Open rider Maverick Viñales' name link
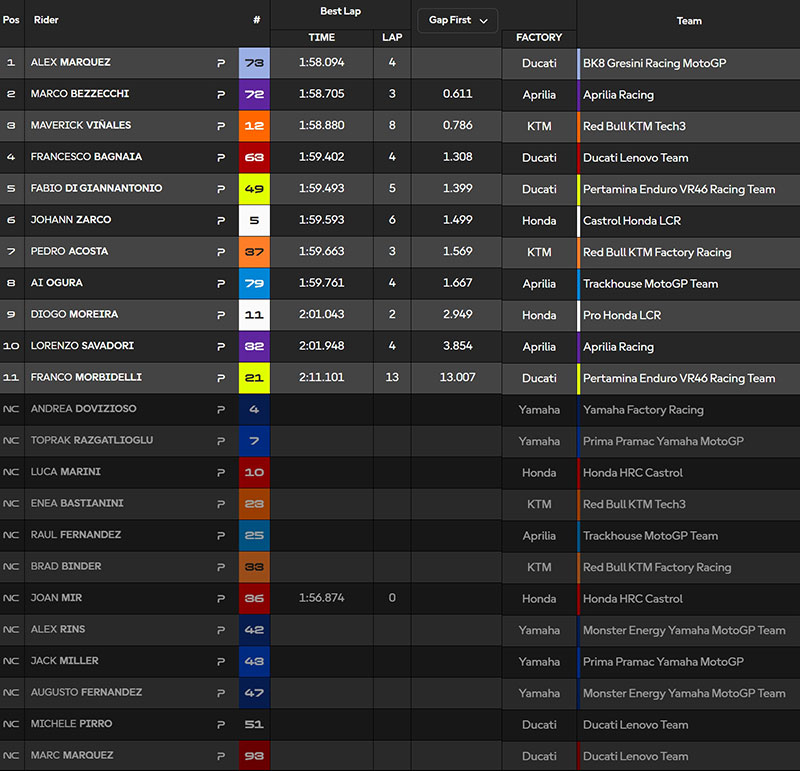 click(81, 126)
